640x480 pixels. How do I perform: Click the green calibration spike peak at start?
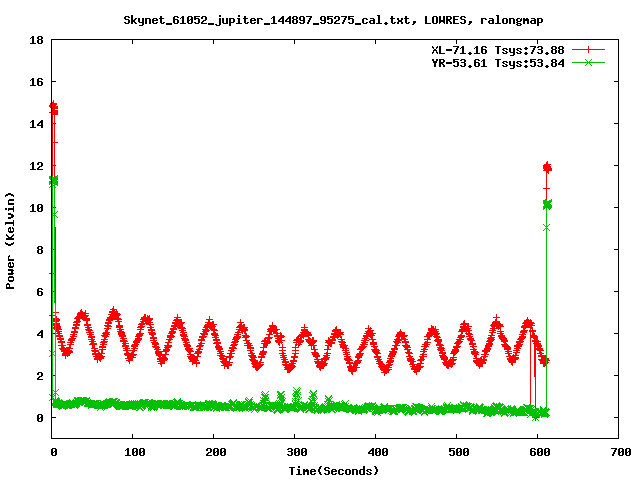[54, 181]
